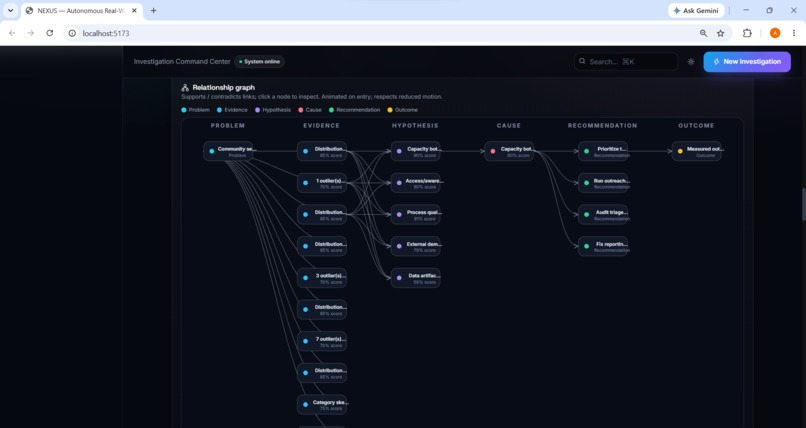Bookmark this page with the star
Viewport: 806px width, 428px height.
click(x=721, y=33)
